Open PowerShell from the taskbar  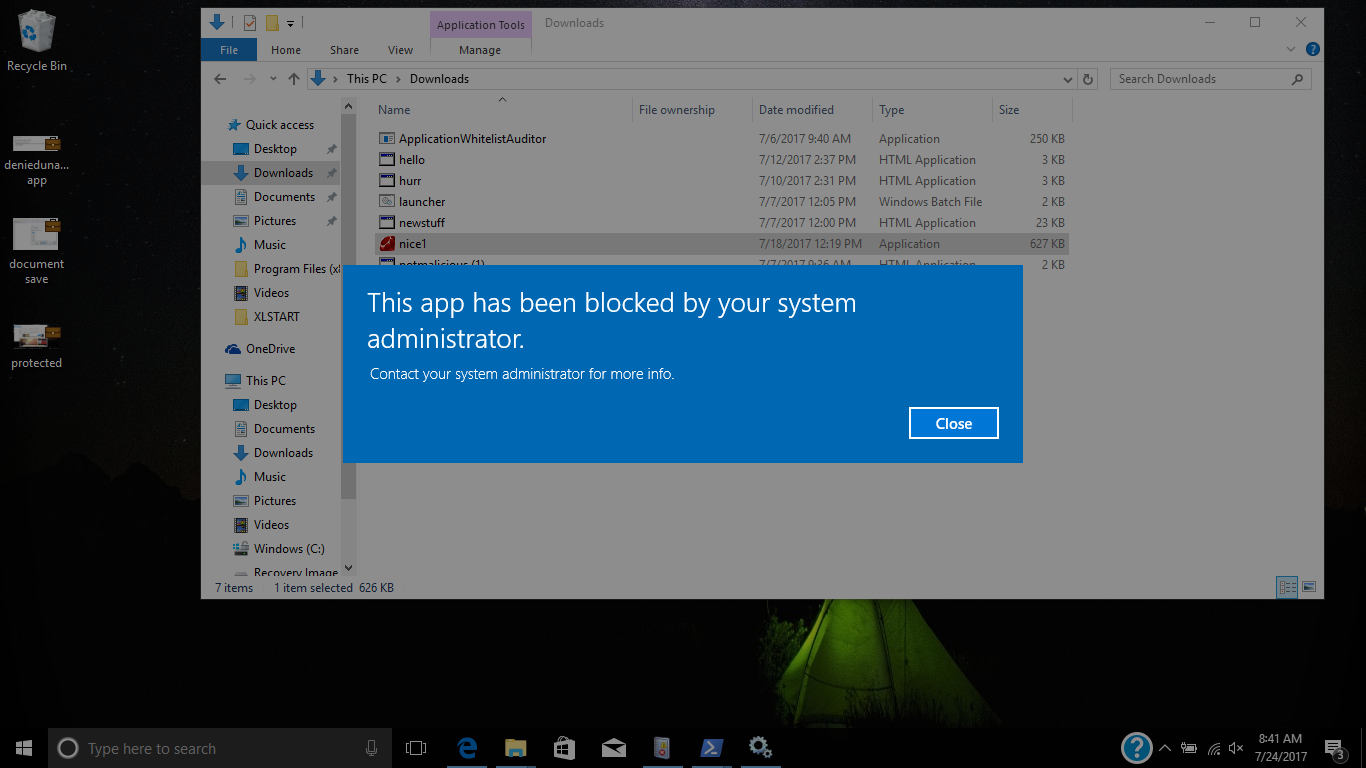pyautogui.click(x=711, y=748)
